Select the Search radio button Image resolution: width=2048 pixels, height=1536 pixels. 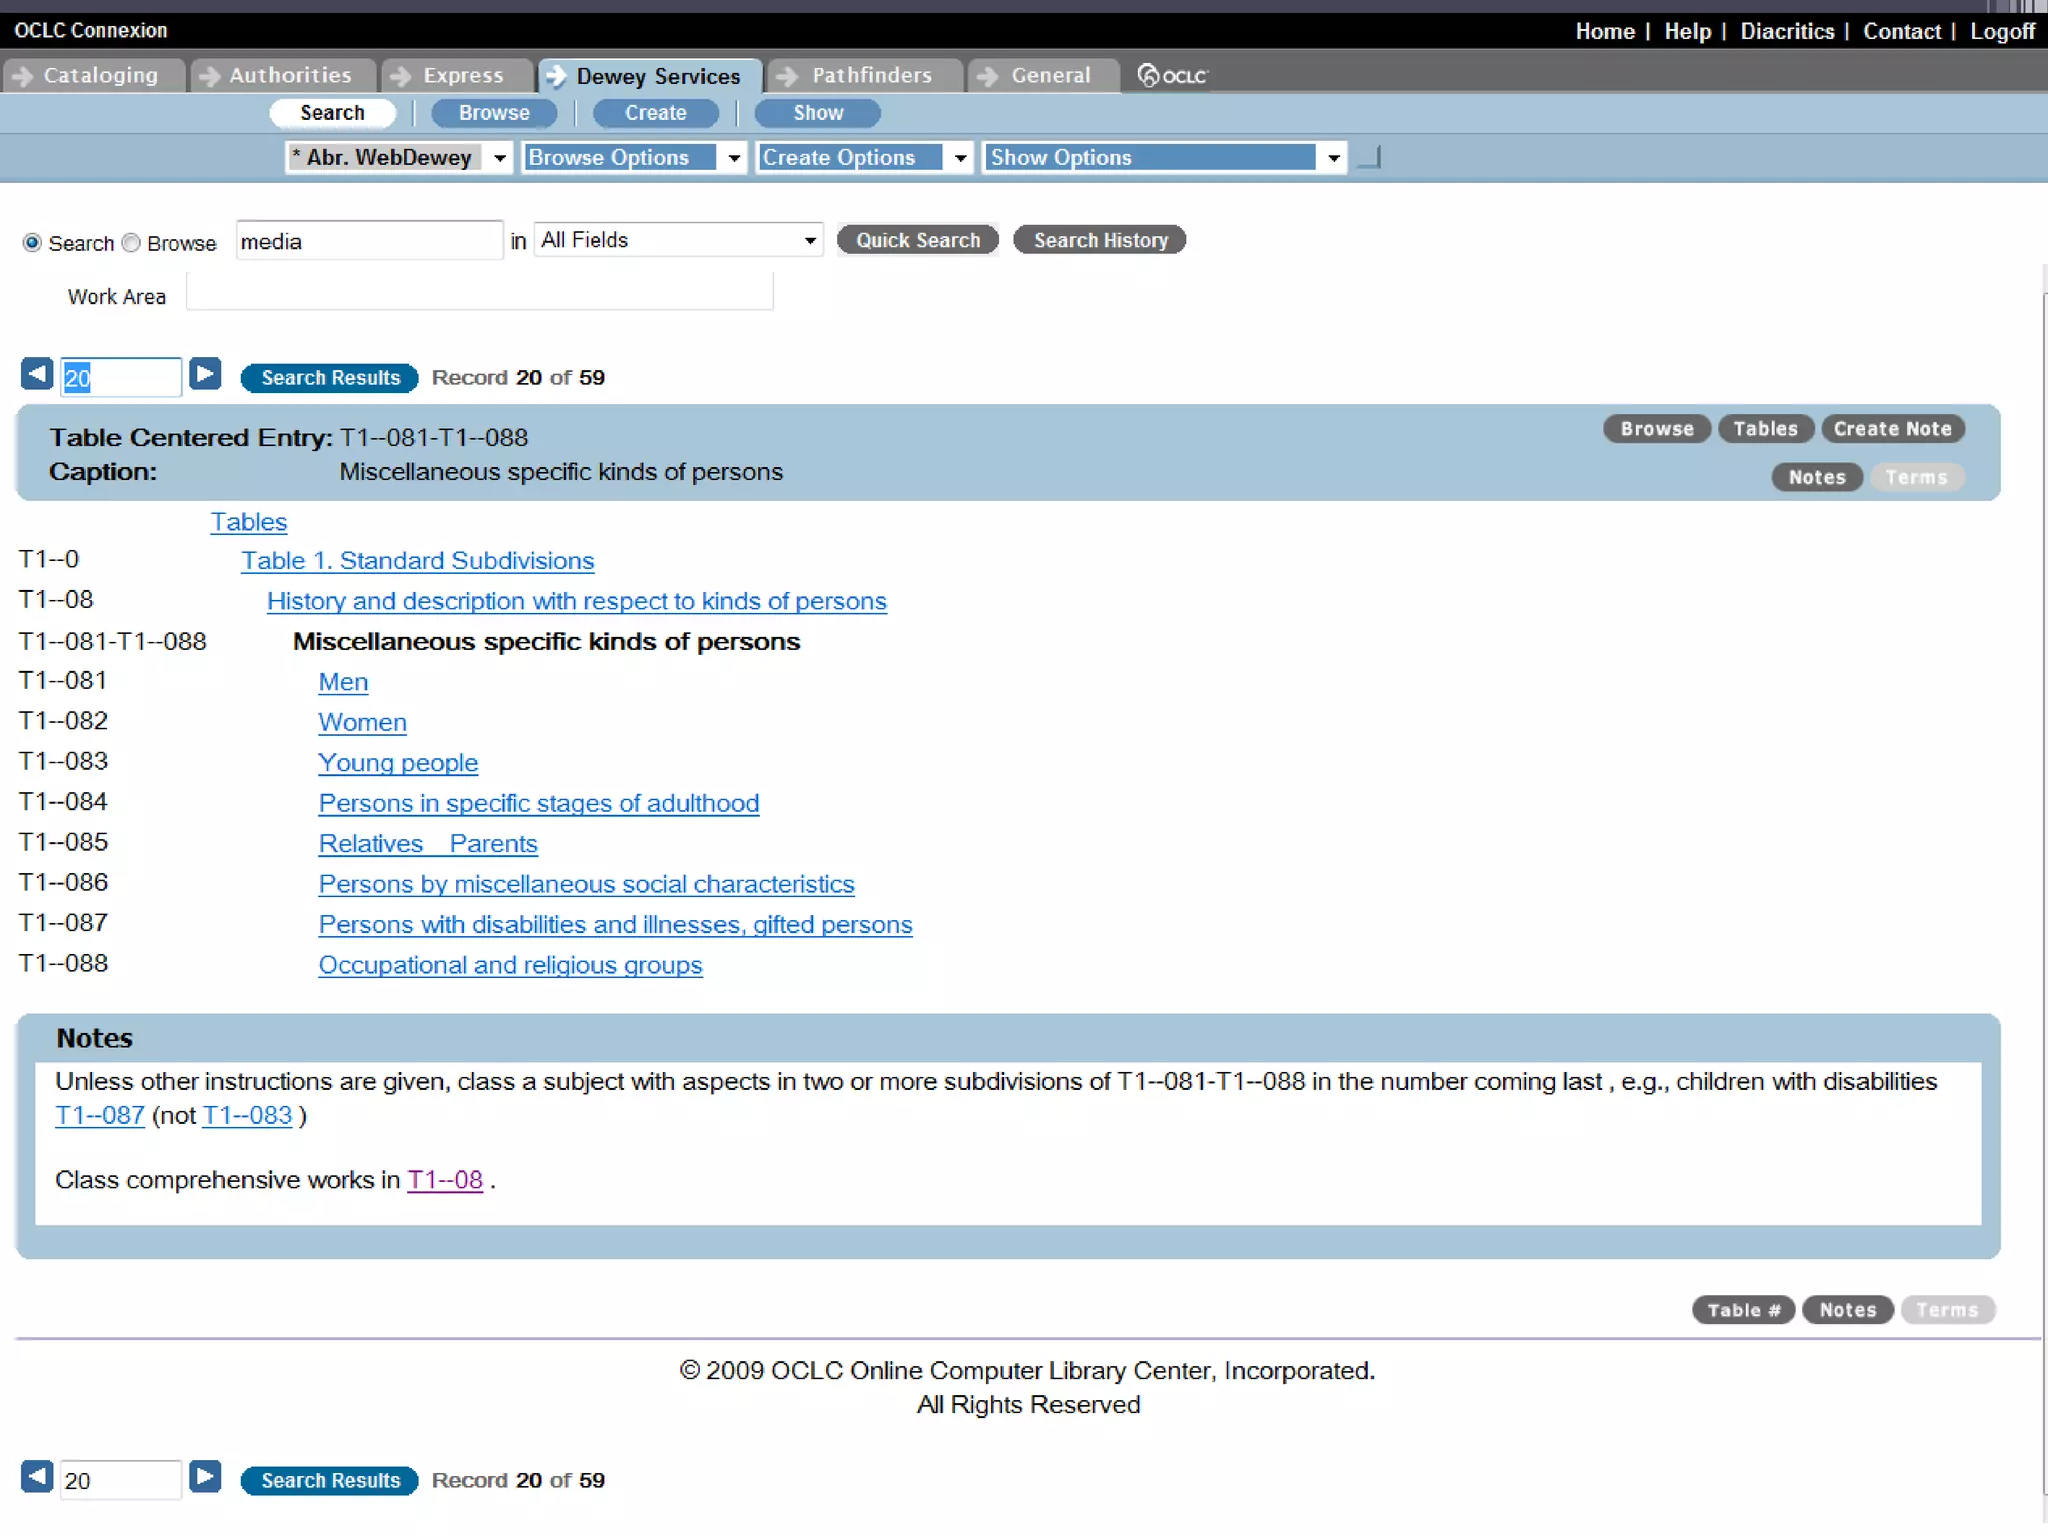(32, 243)
